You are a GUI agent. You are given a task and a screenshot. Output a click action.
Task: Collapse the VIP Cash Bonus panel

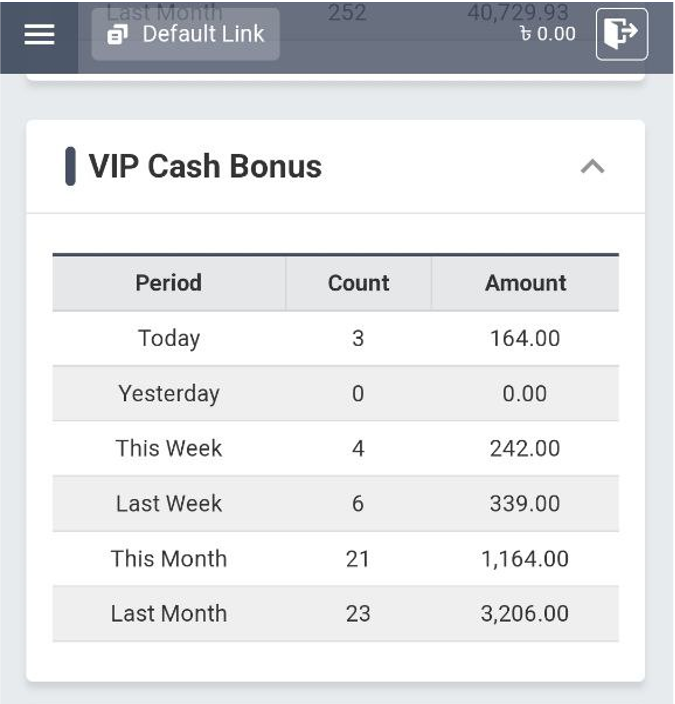[x=592, y=166]
